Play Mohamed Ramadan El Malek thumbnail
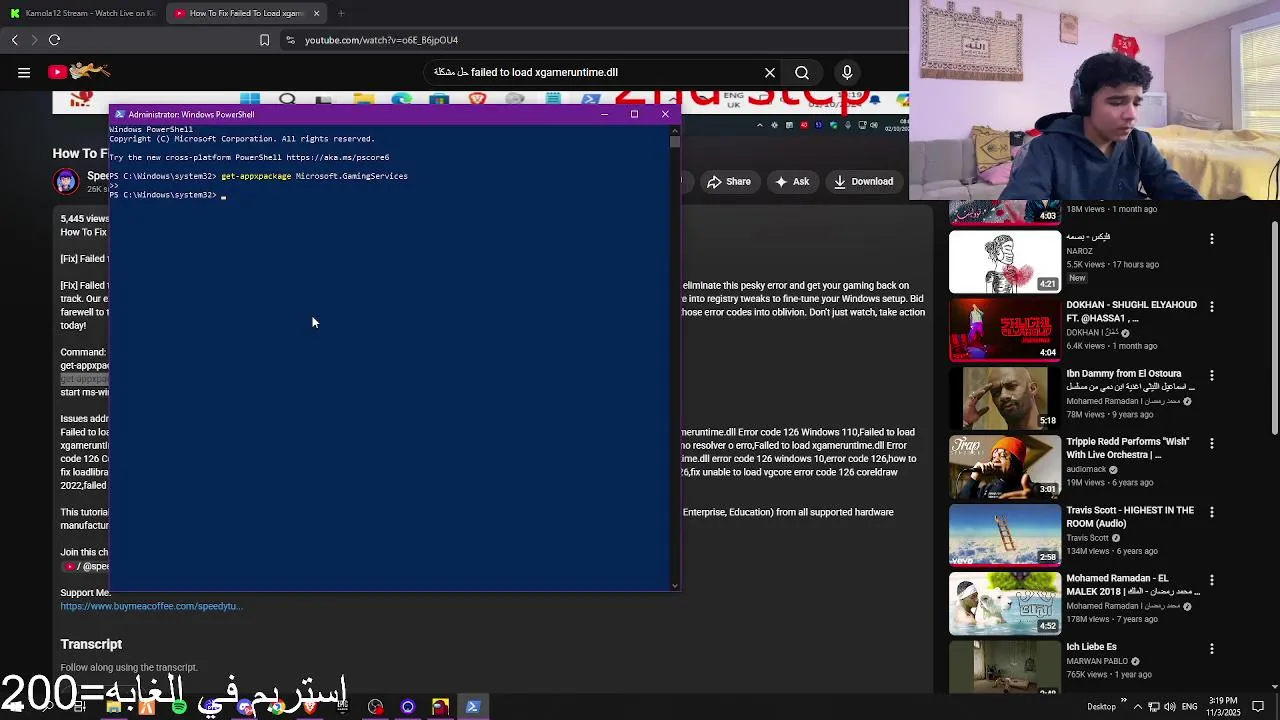1280x720 pixels. click(1005, 604)
